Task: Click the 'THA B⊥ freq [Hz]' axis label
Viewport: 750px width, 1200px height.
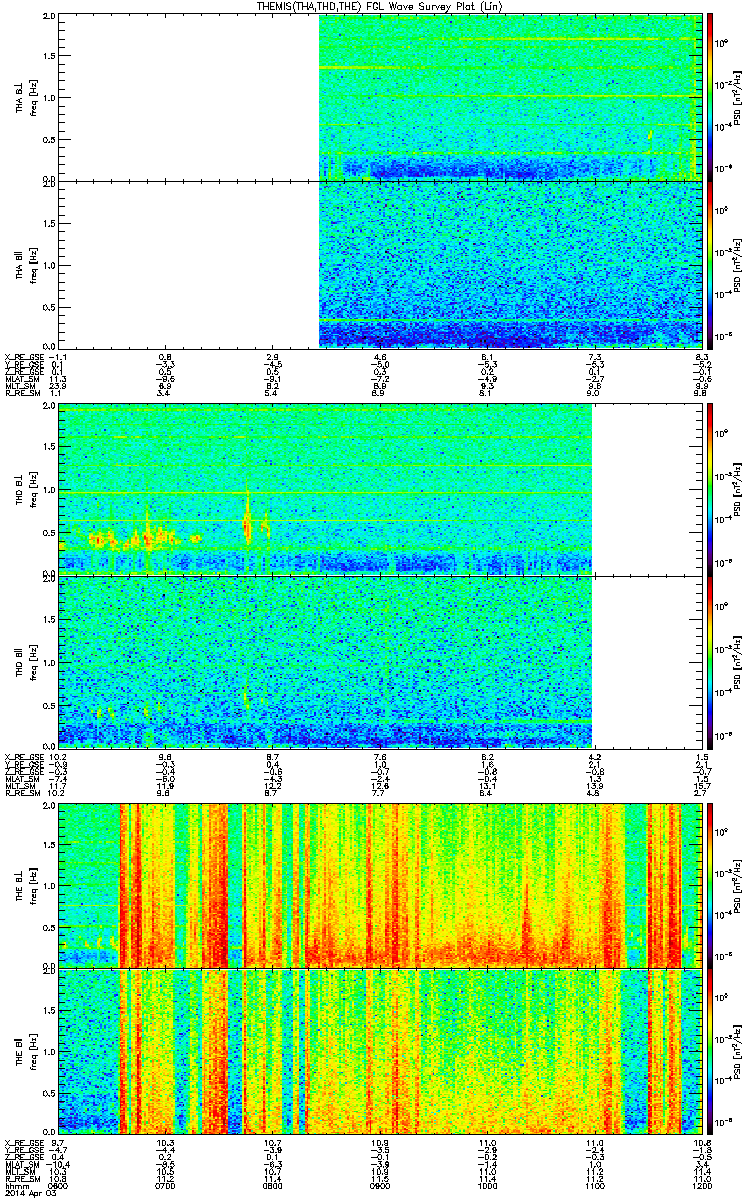Action: (24, 98)
